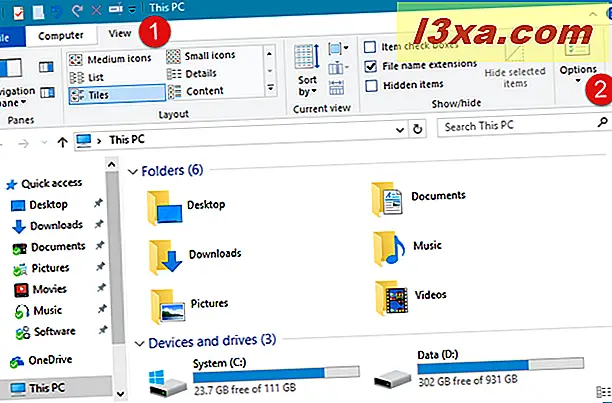Click layout gallery scroll up arrow
Screen dimensions: 612x403
(x=270, y=53)
